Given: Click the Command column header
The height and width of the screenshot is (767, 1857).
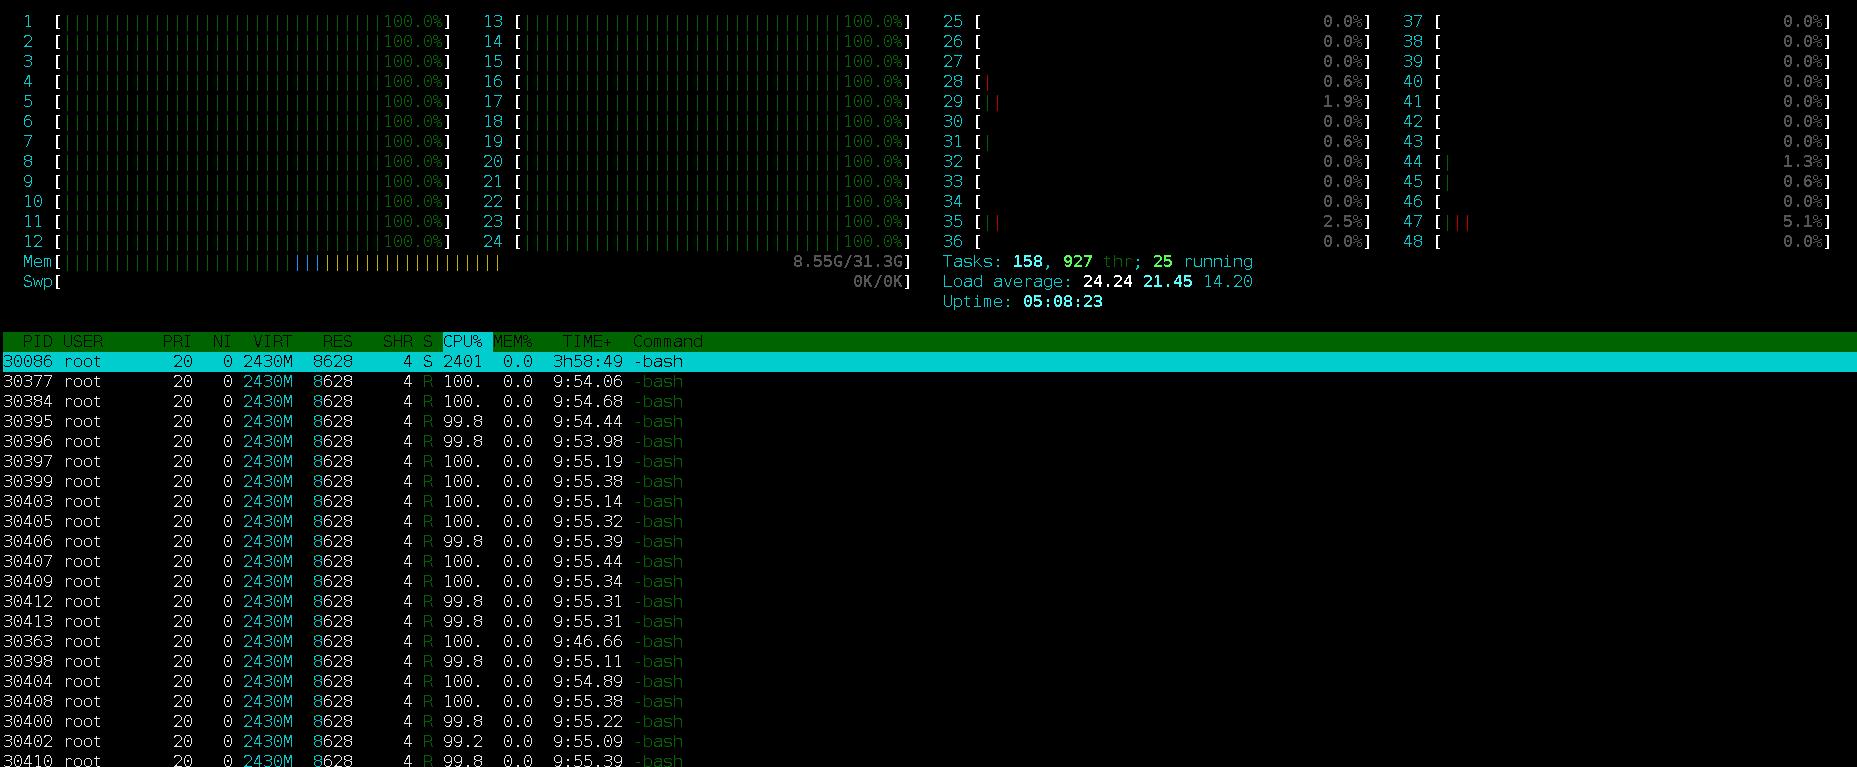Looking at the screenshot, I should pyautogui.click(x=667, y=341).
